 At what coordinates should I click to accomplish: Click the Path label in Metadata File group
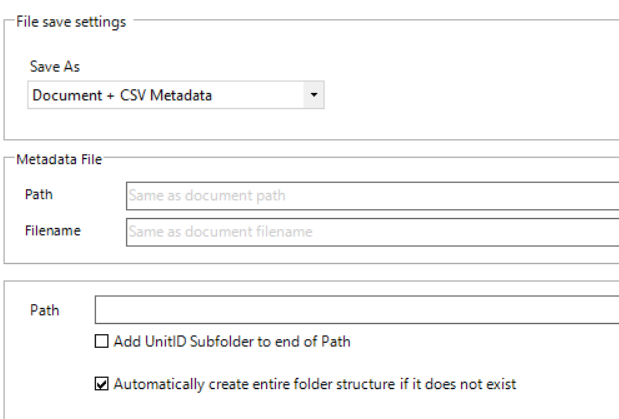coord(39,194)
